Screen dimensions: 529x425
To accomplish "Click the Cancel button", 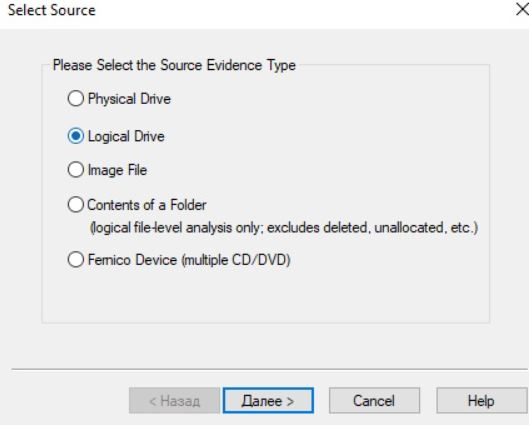I will tap(374, 400).
